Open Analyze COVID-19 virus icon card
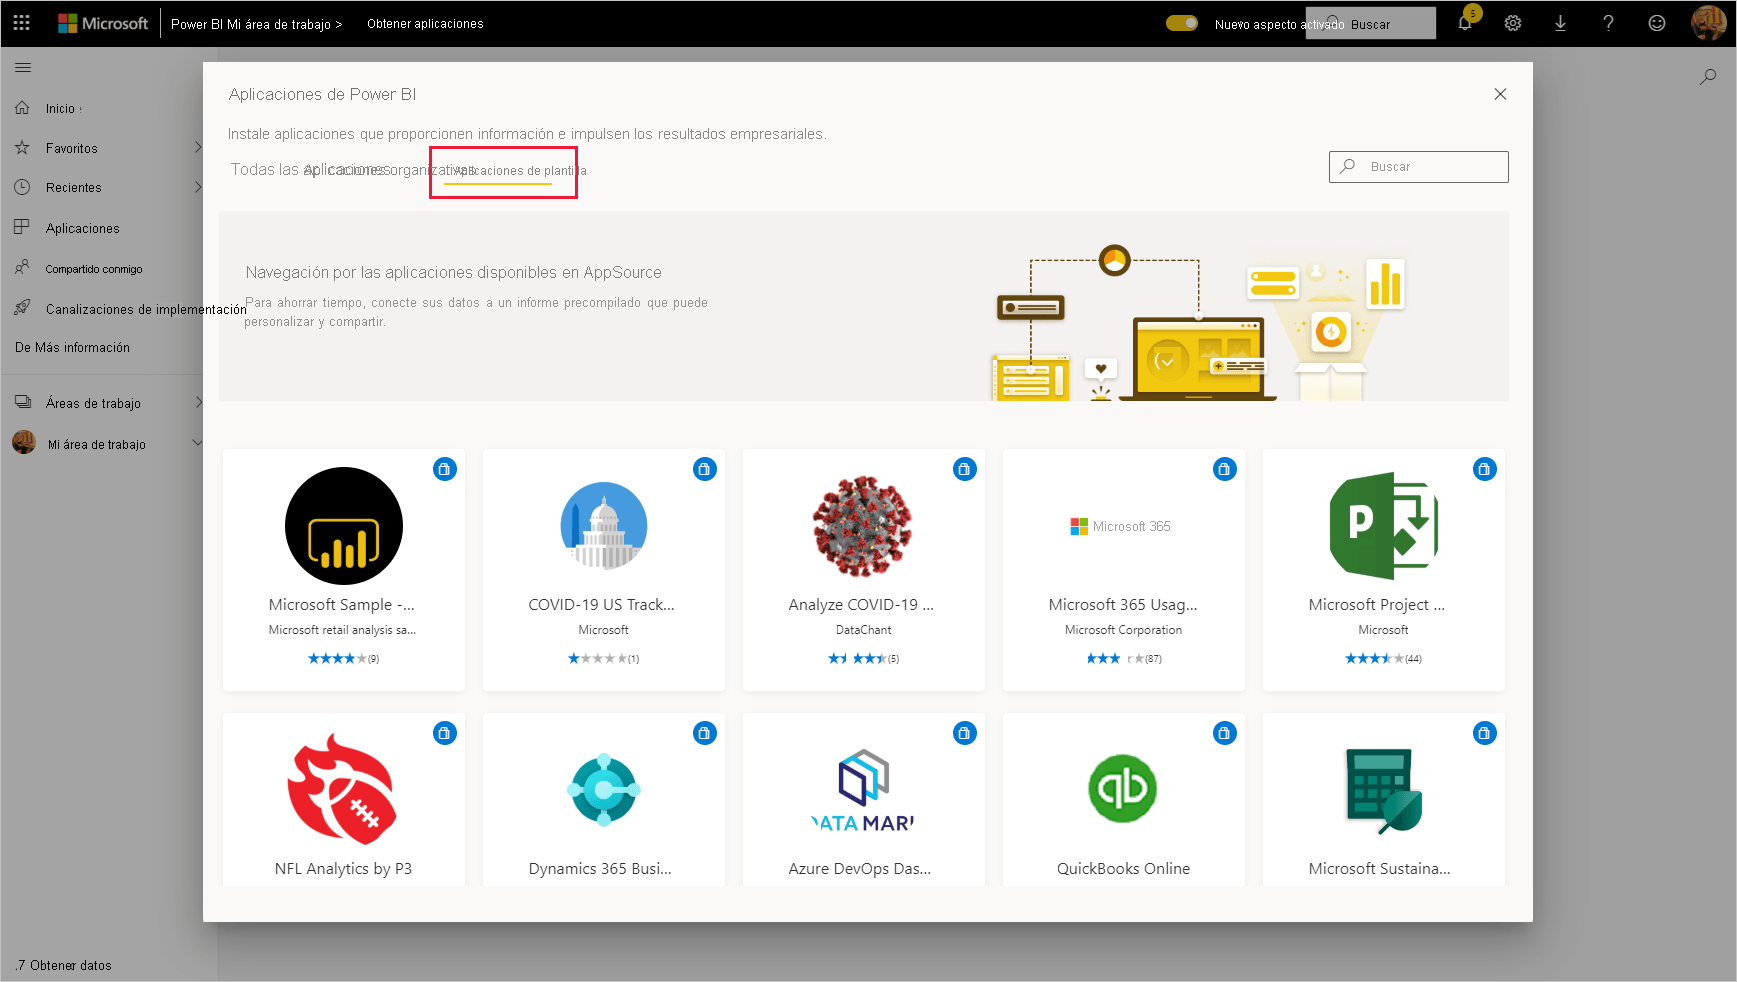This screenshot has height=982, width=1737. [x=863, y=527]
